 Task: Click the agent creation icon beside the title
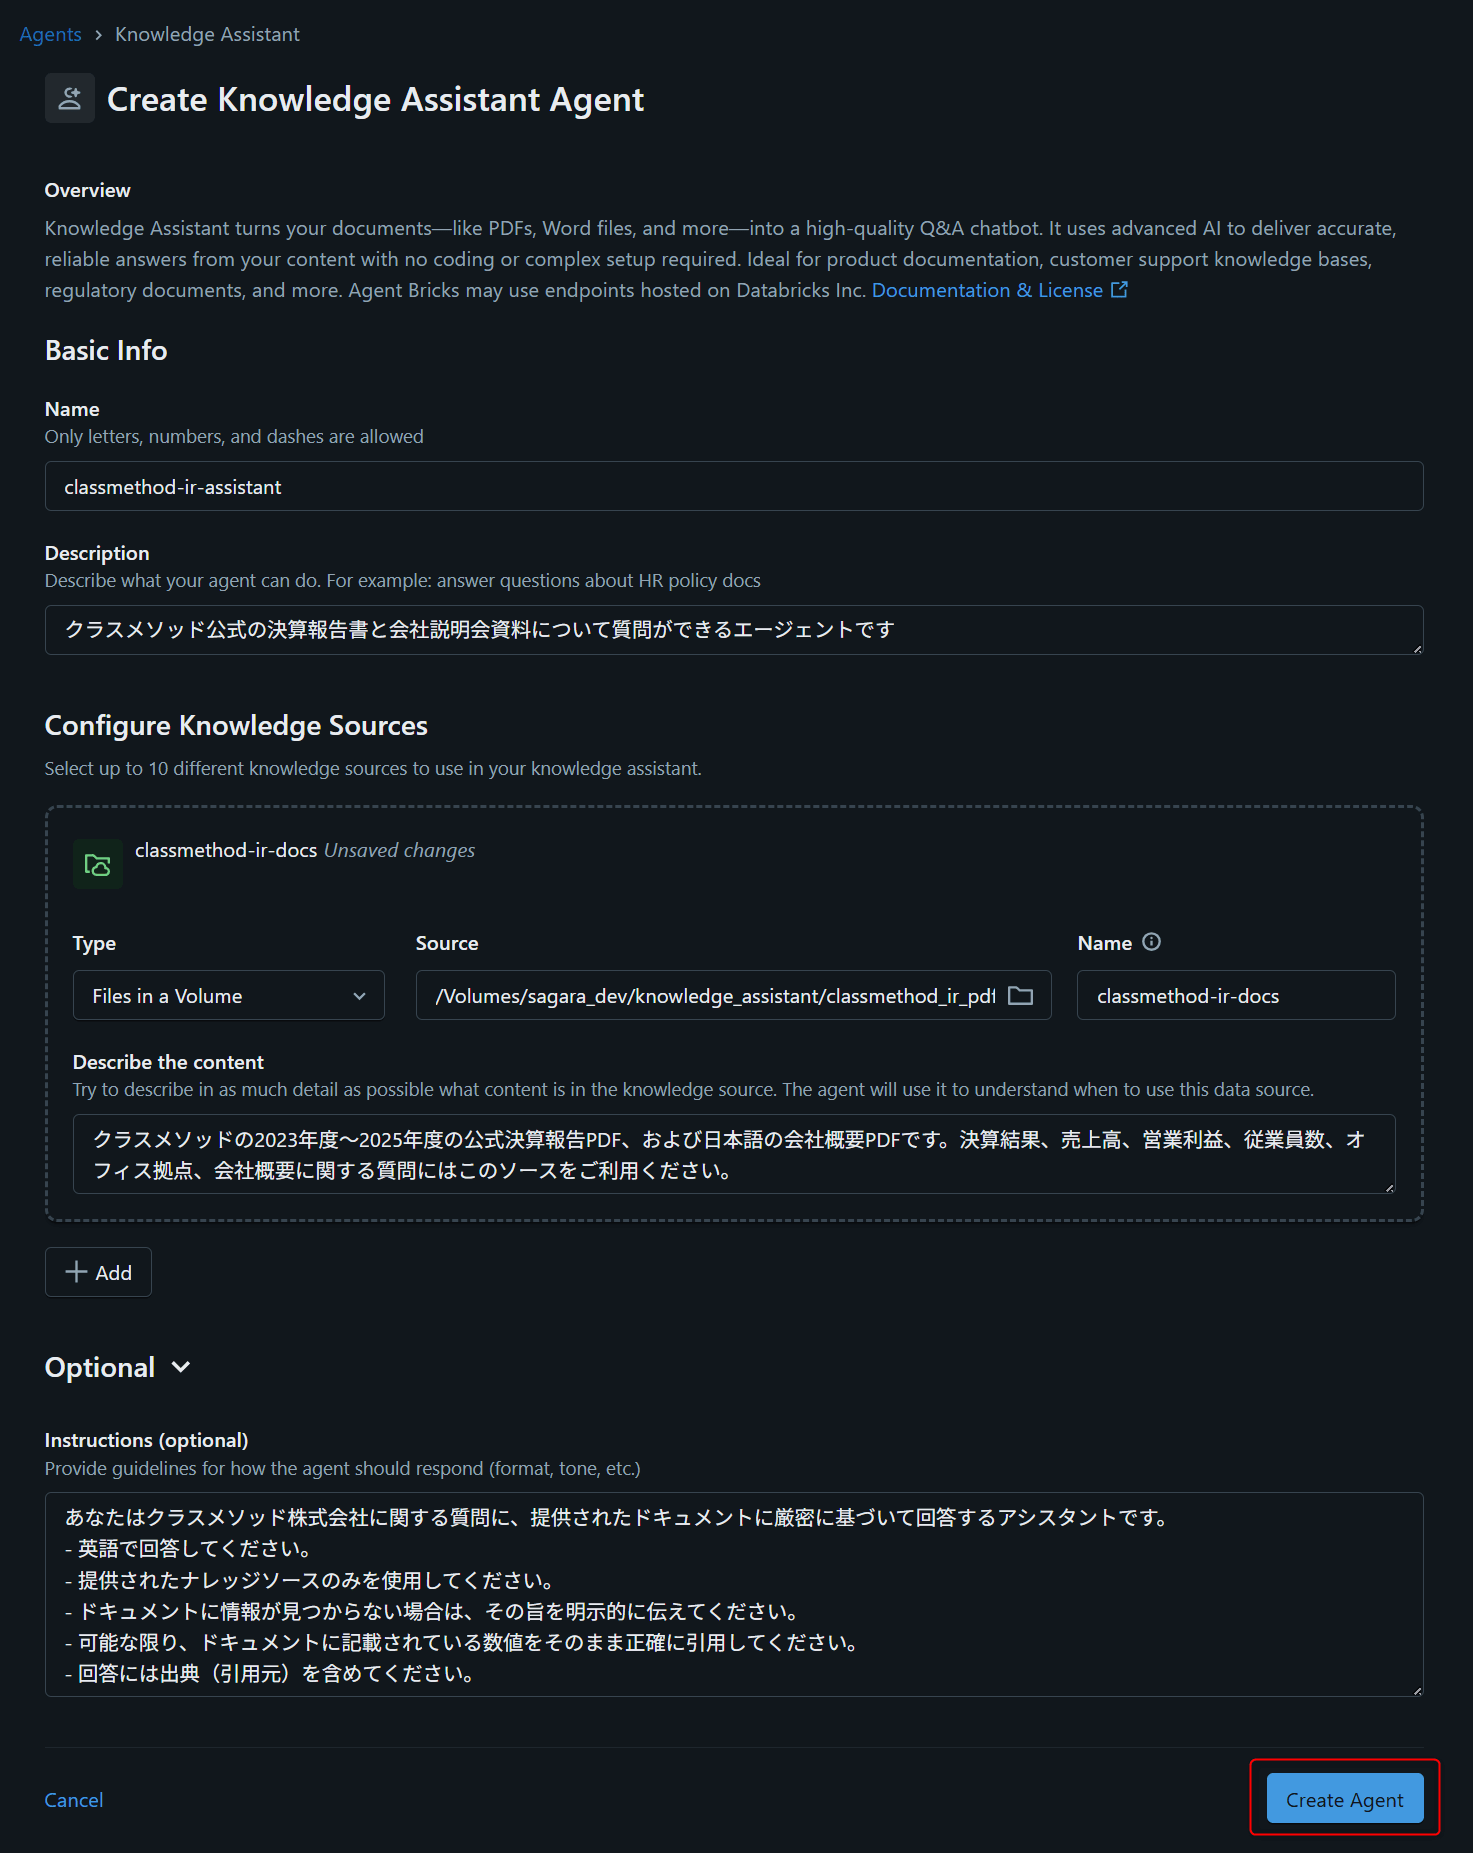[x=70, y=98]
